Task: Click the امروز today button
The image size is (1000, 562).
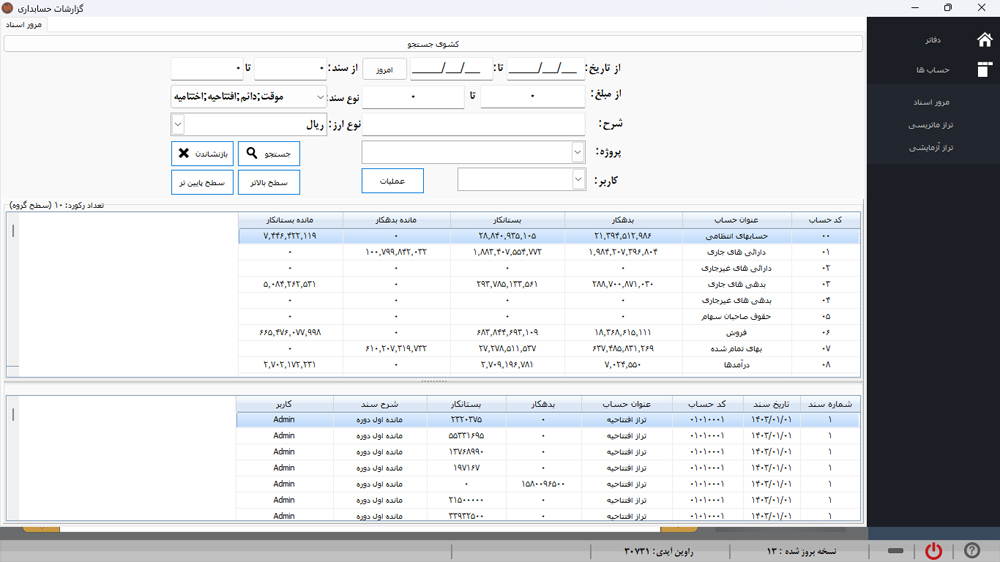Action: pos(384,69)
